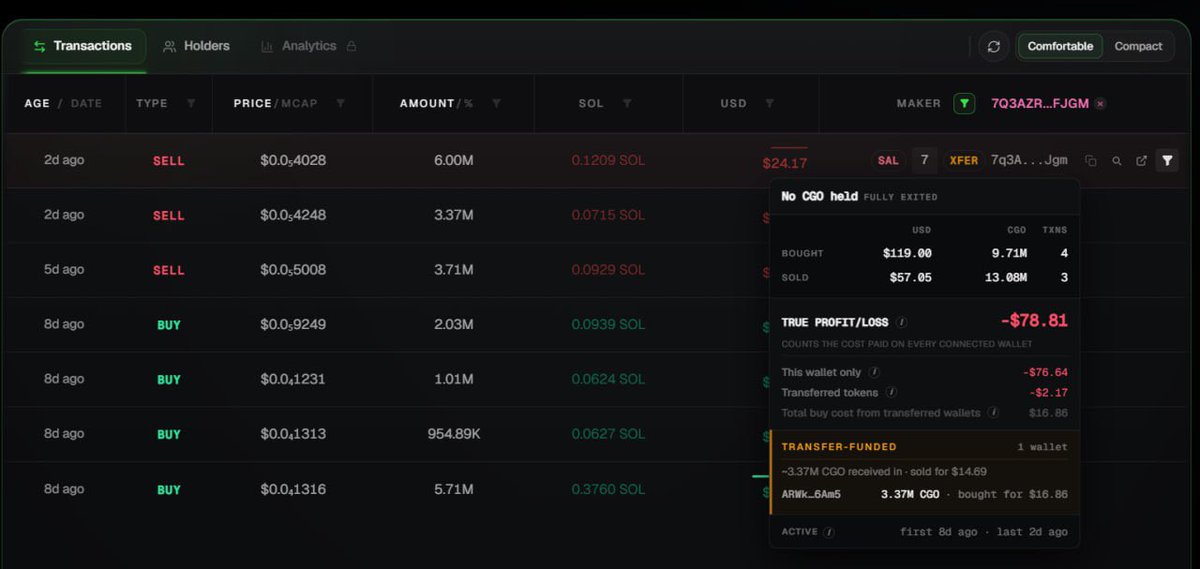Screen dimensions: 1200x569
Task: Click the $0.0₄1316 price cell
Action: 293,489
